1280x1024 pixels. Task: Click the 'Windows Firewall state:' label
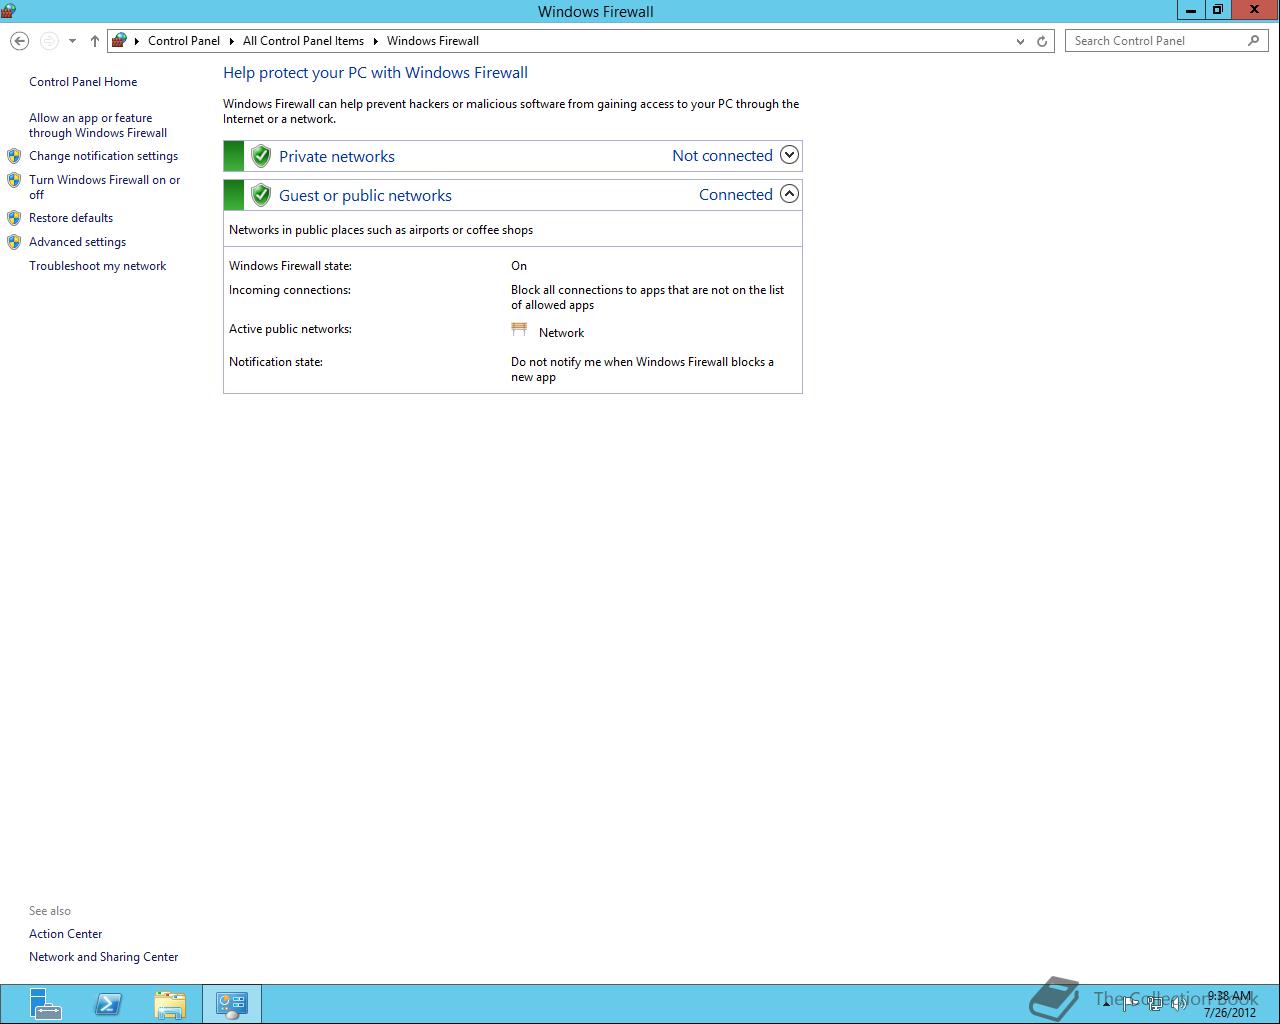click(290, 266)
